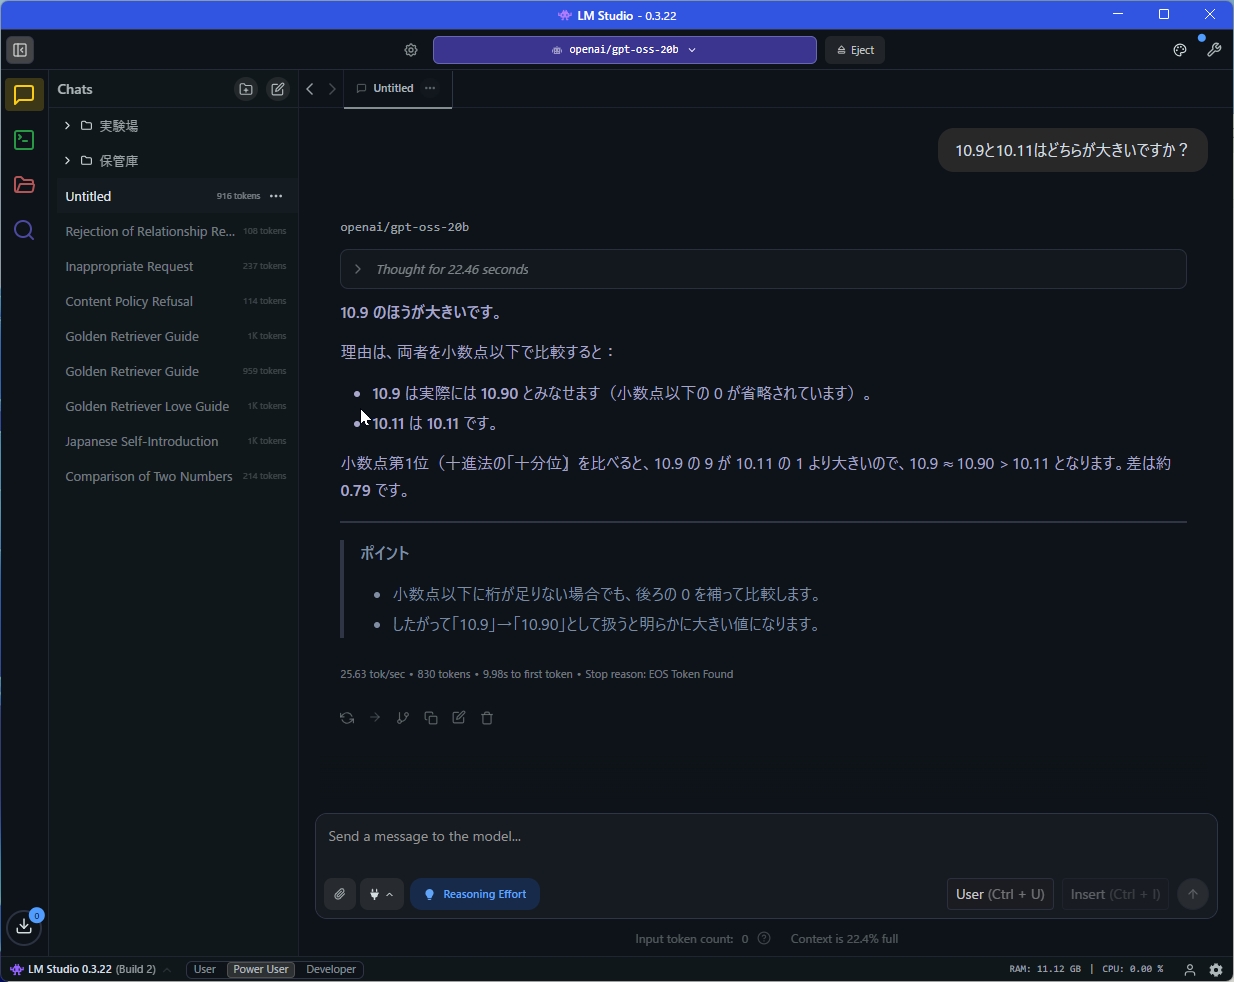Regenerate the assistant response

pyautogui.click(x=347, y=718)
